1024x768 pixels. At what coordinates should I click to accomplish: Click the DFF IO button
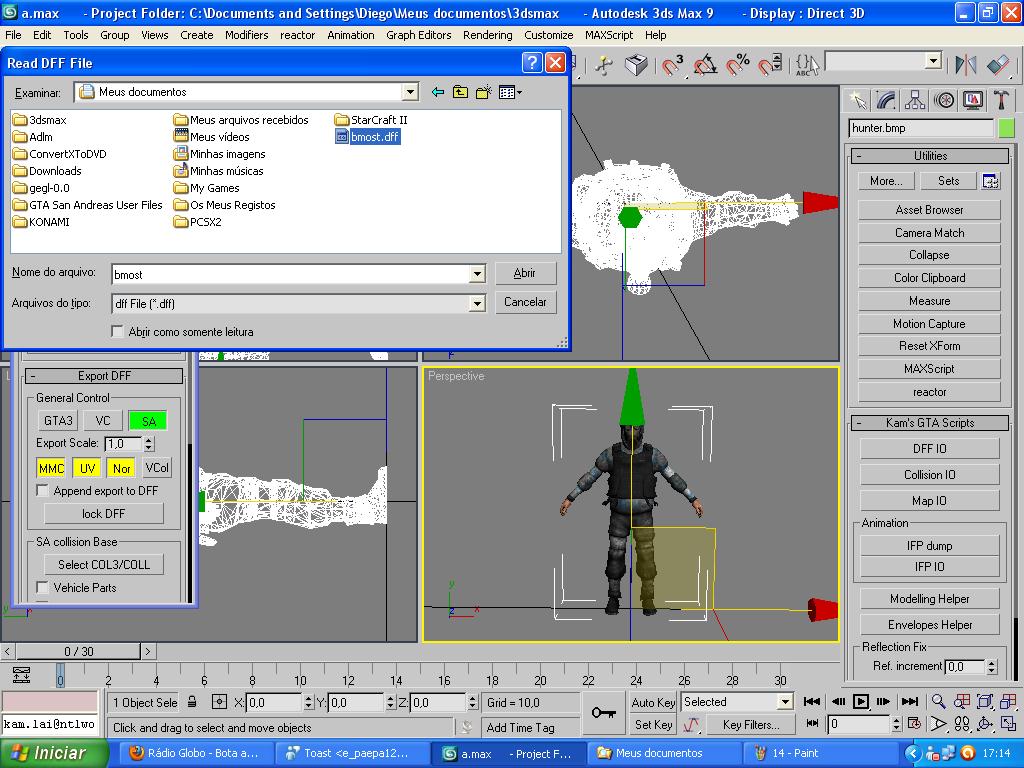click(x=929, y=449)
